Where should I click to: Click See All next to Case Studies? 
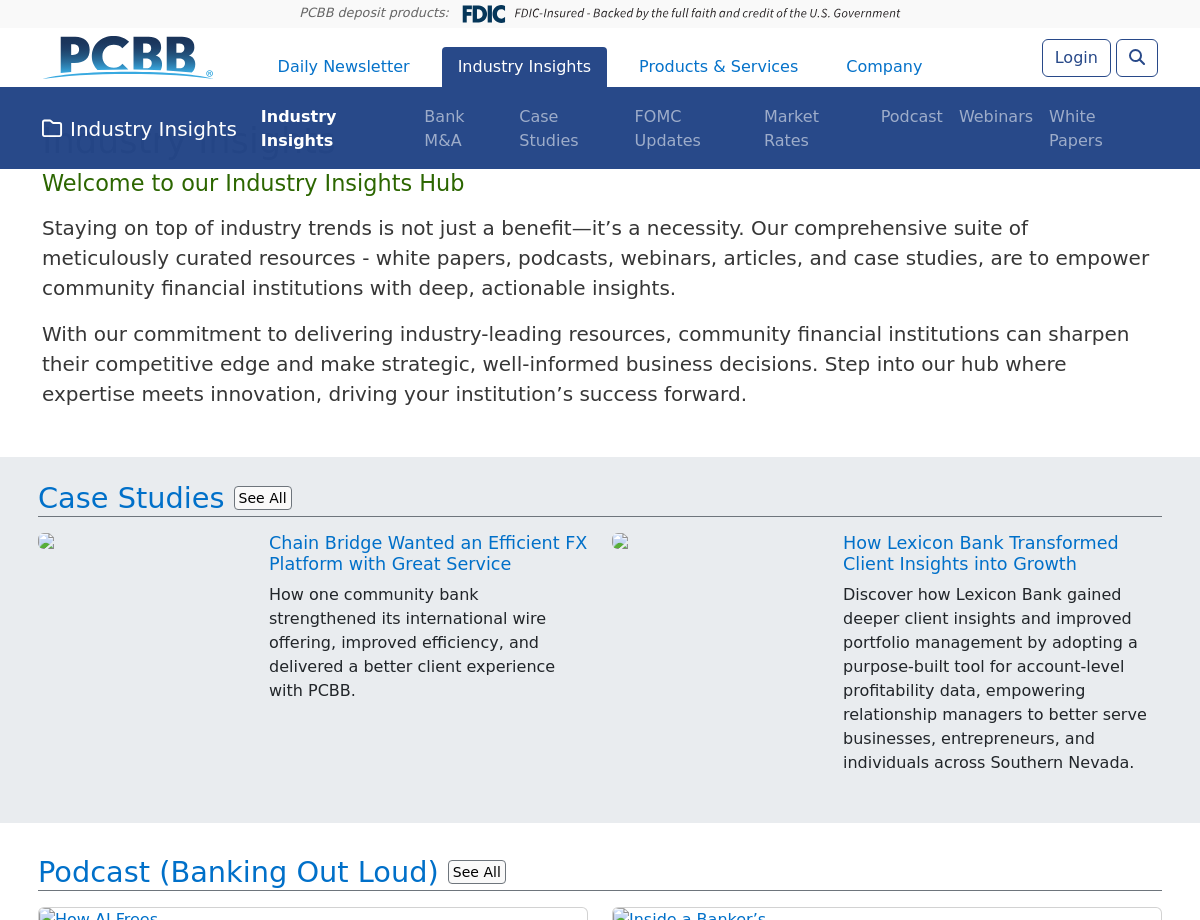(263, 498)
